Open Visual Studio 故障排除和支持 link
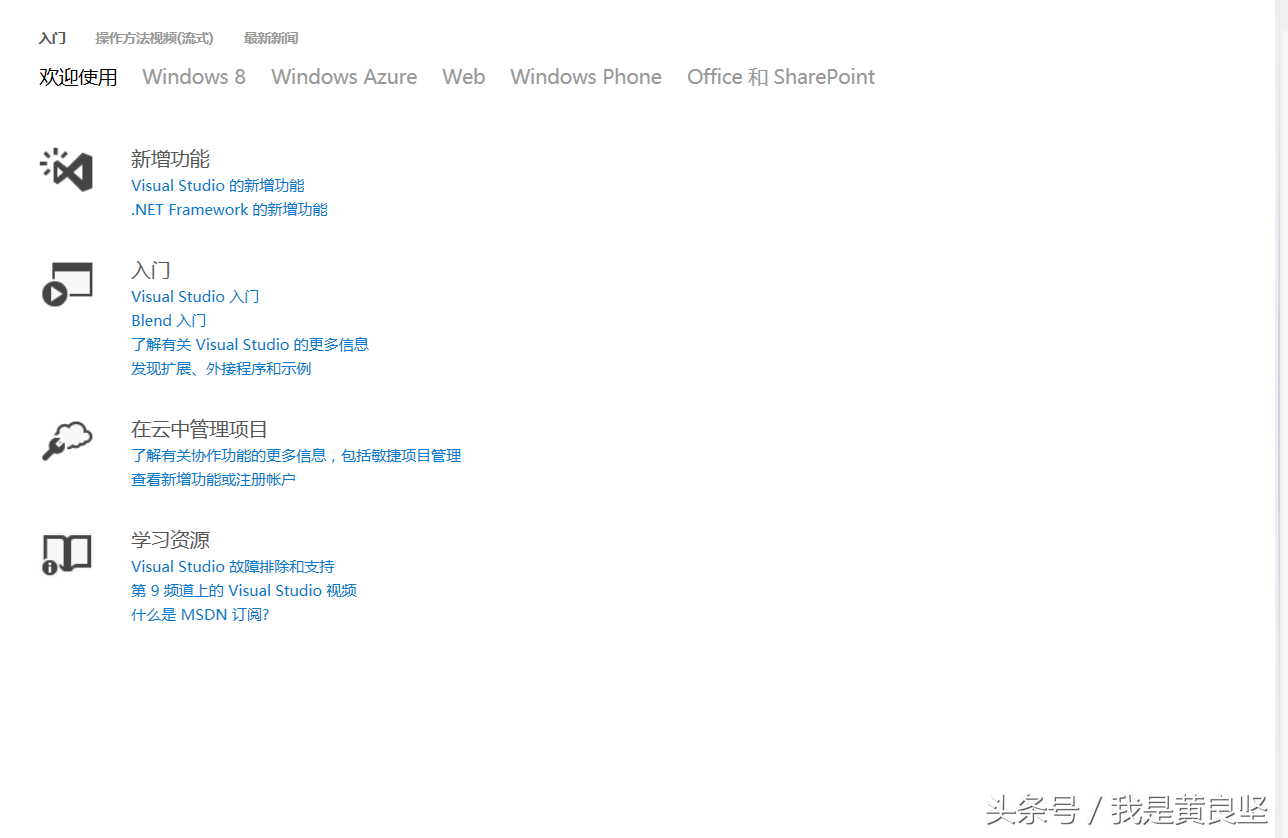The image size is (1288, 838). [233, 566]
